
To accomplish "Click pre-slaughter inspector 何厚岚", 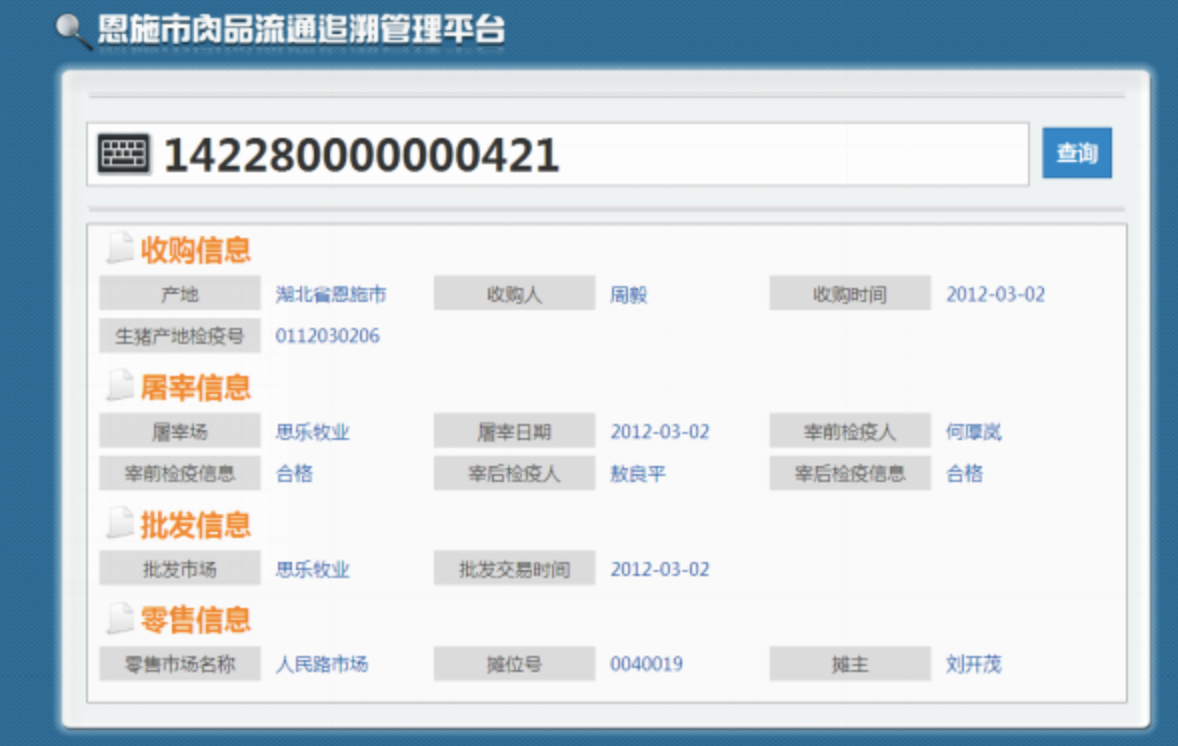I will pos(973,432).
